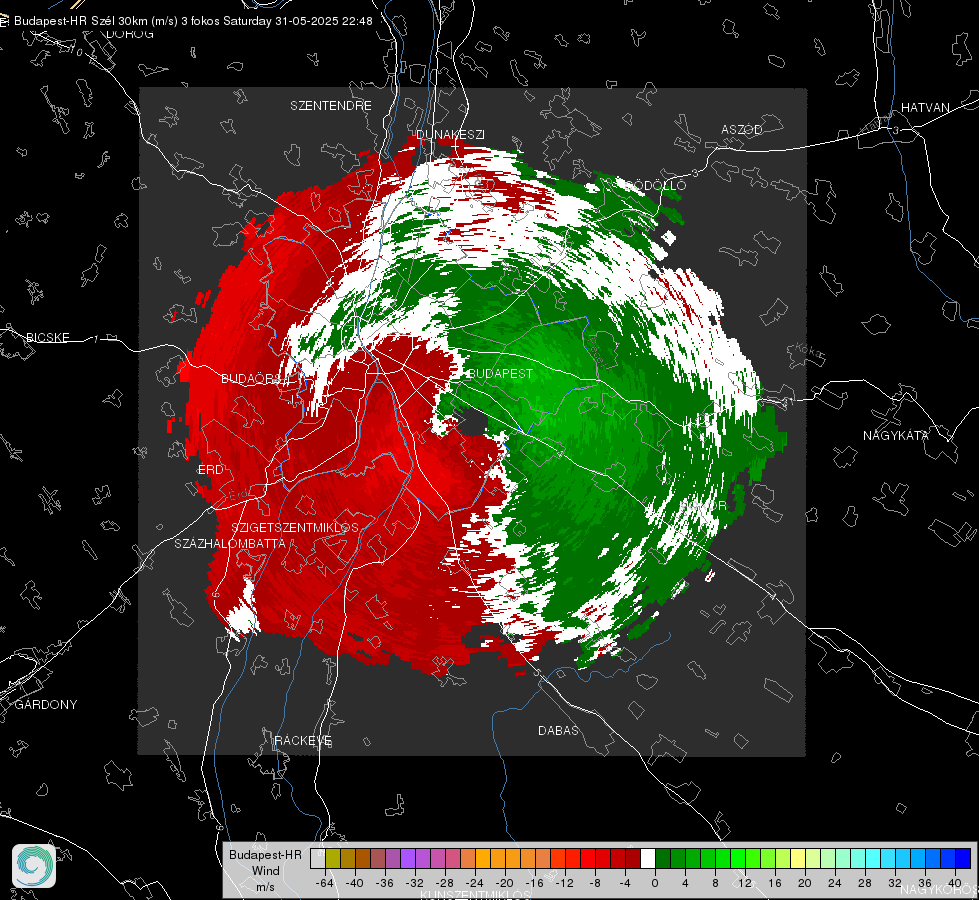Select the DUNAKESZI town label
The height and width of the screenshot is (900, 979).
(450, 134)
